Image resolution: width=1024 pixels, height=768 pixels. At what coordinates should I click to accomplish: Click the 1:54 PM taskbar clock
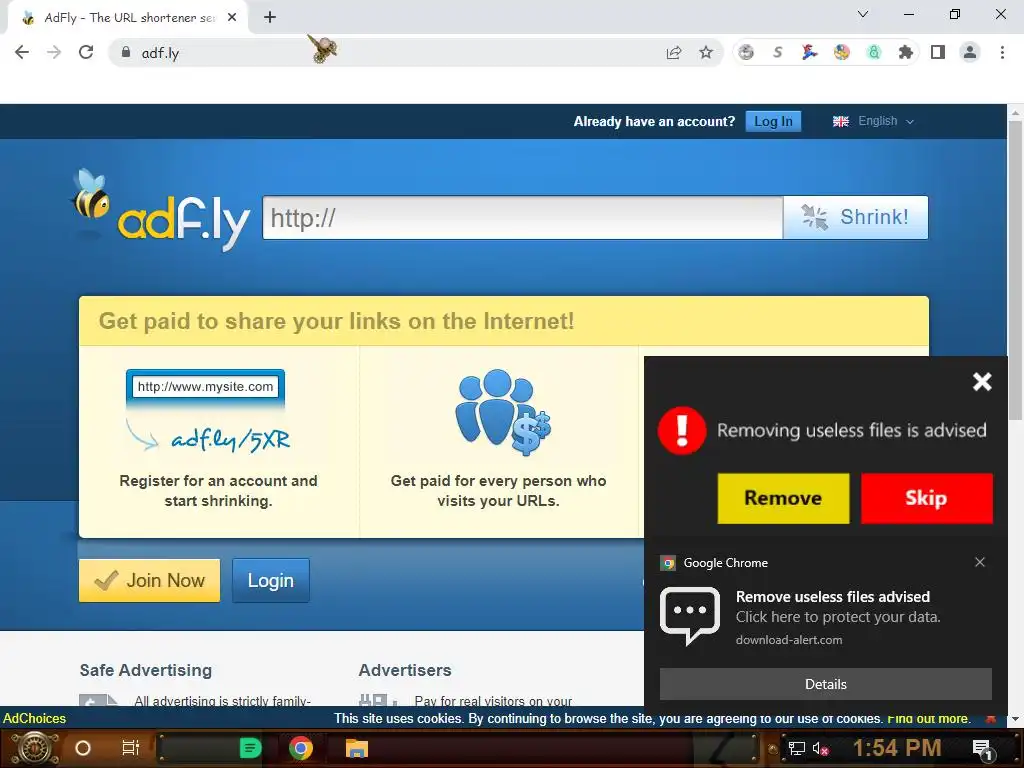[x=897, y=748]
